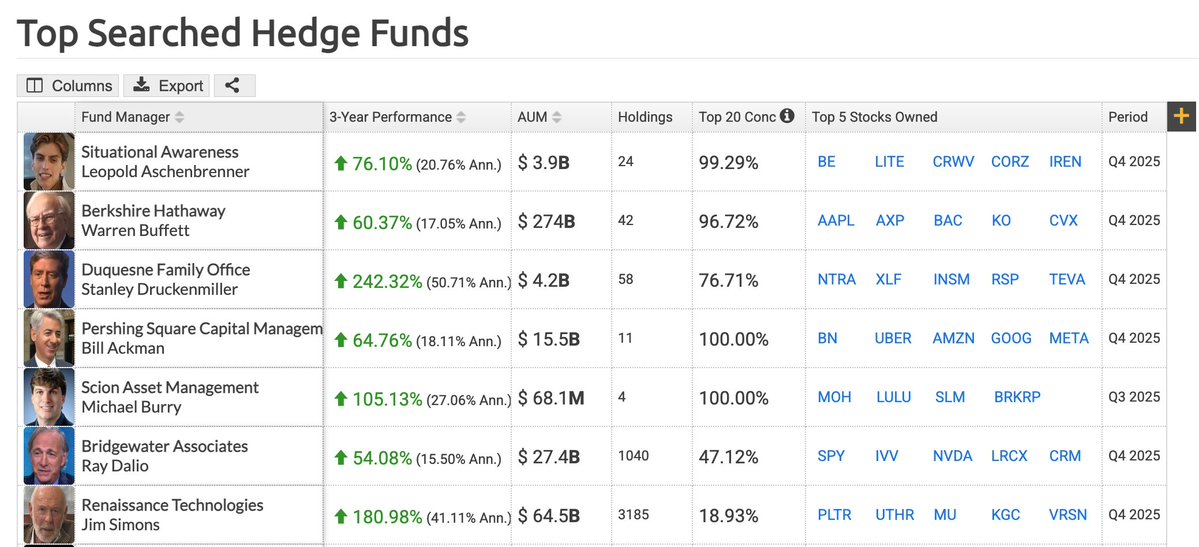The width and height of the screenshot is (1199, 547).
Task: Click the LITE ticker link
Action: 889,162
